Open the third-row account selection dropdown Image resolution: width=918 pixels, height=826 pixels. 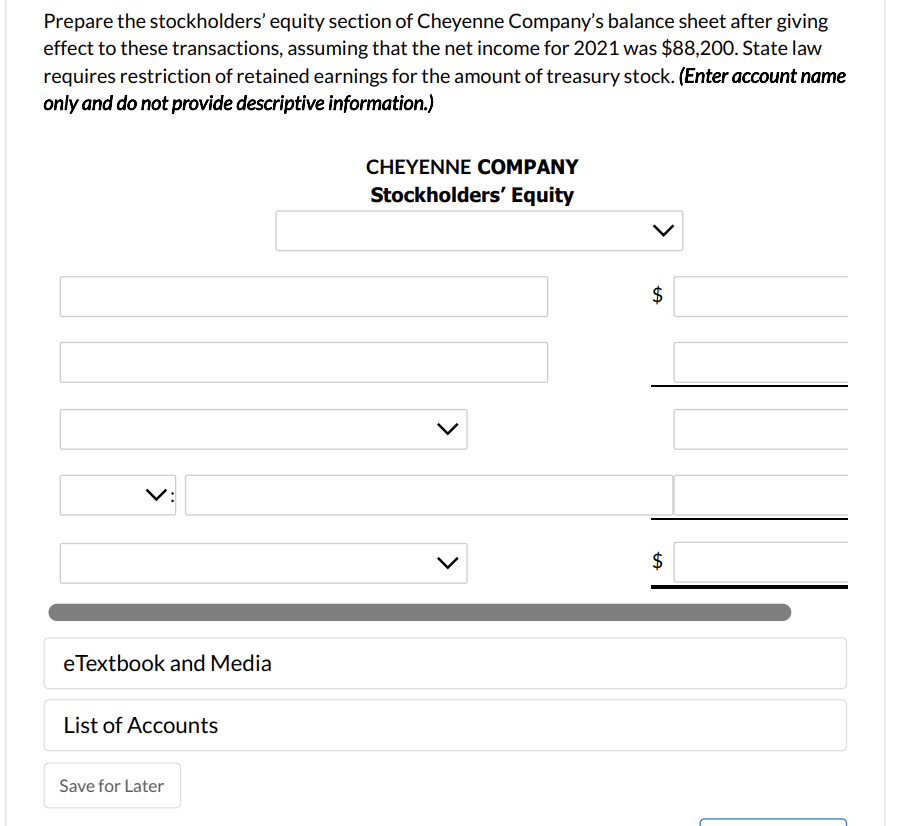pyautogui.click(x=263, y=429)
